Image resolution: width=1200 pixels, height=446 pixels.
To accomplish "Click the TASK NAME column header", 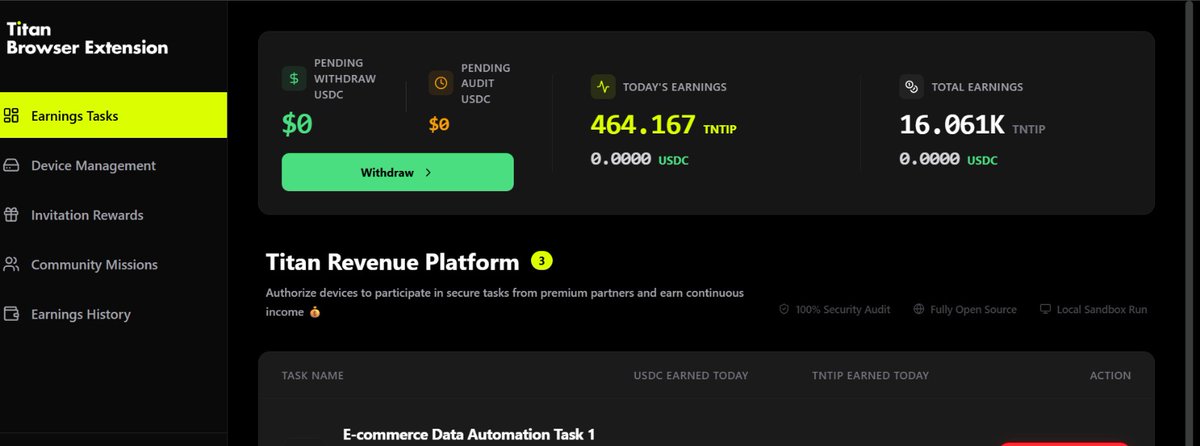I will coord(313,376).
